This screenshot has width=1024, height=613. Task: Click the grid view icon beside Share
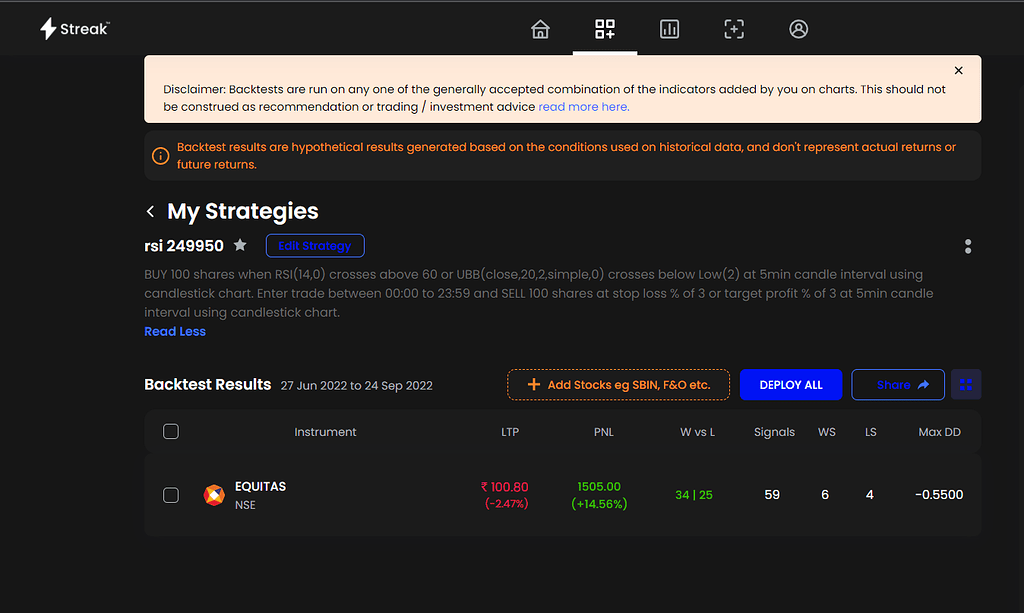tap(965, 384)
